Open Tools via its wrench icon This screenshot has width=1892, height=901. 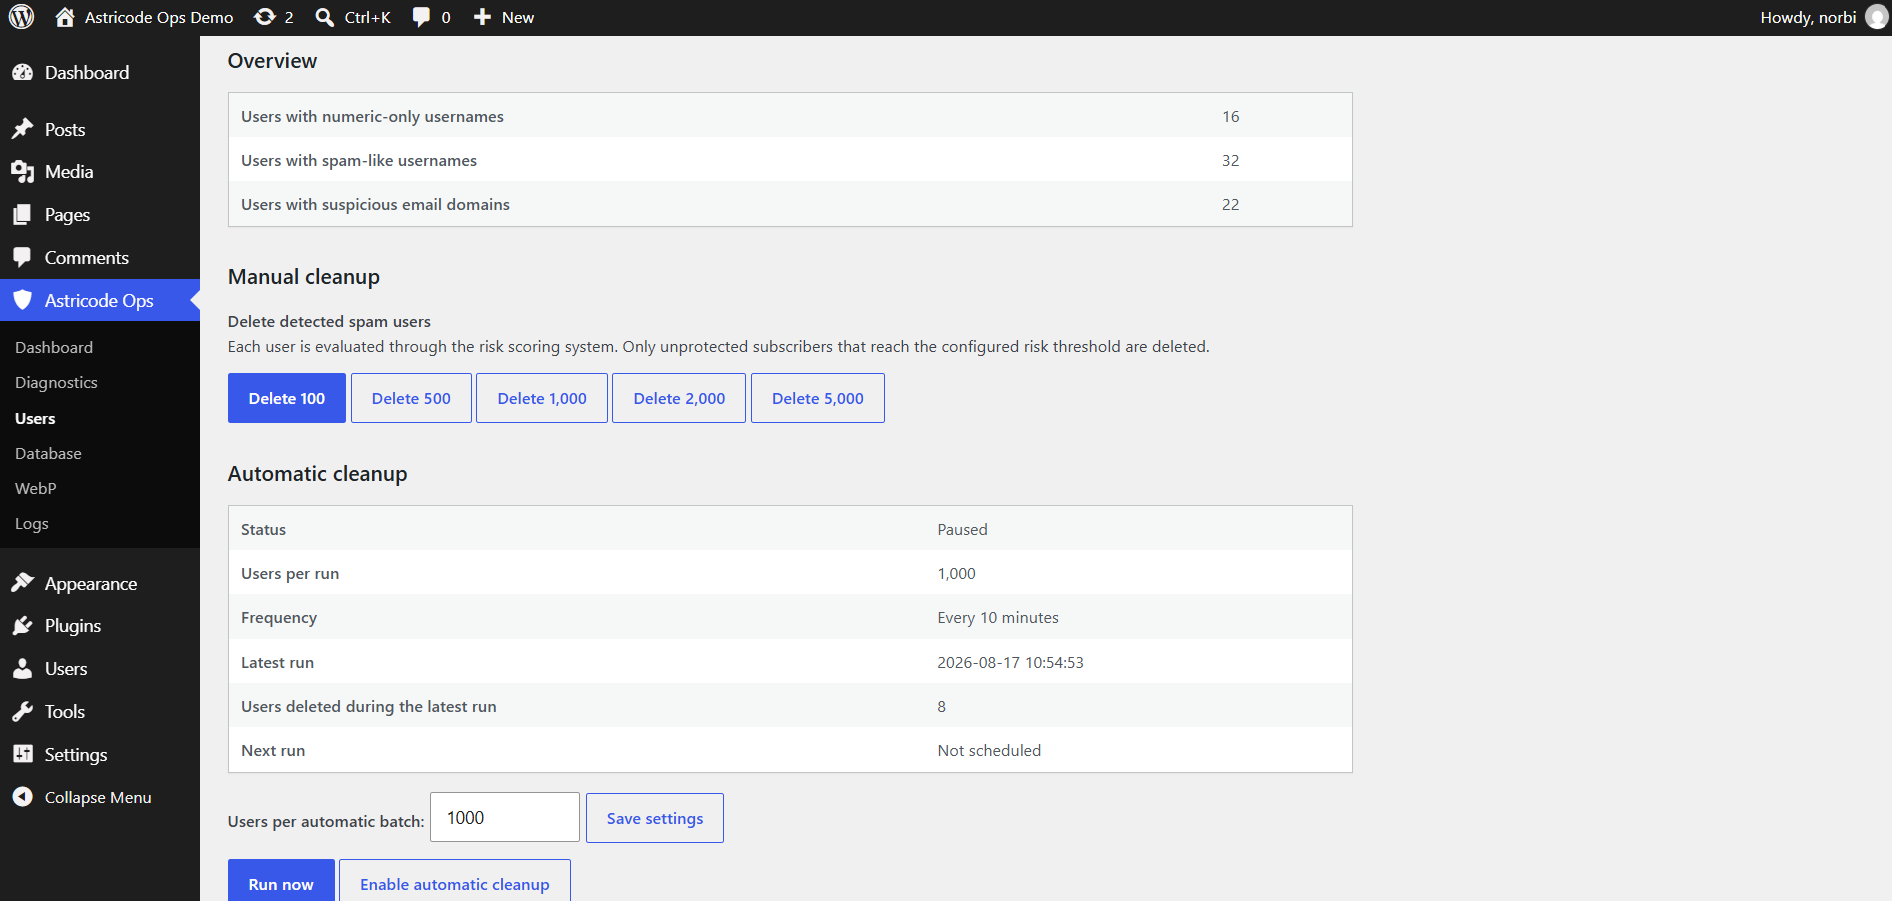pyautogui.click(x=22, y=712)
